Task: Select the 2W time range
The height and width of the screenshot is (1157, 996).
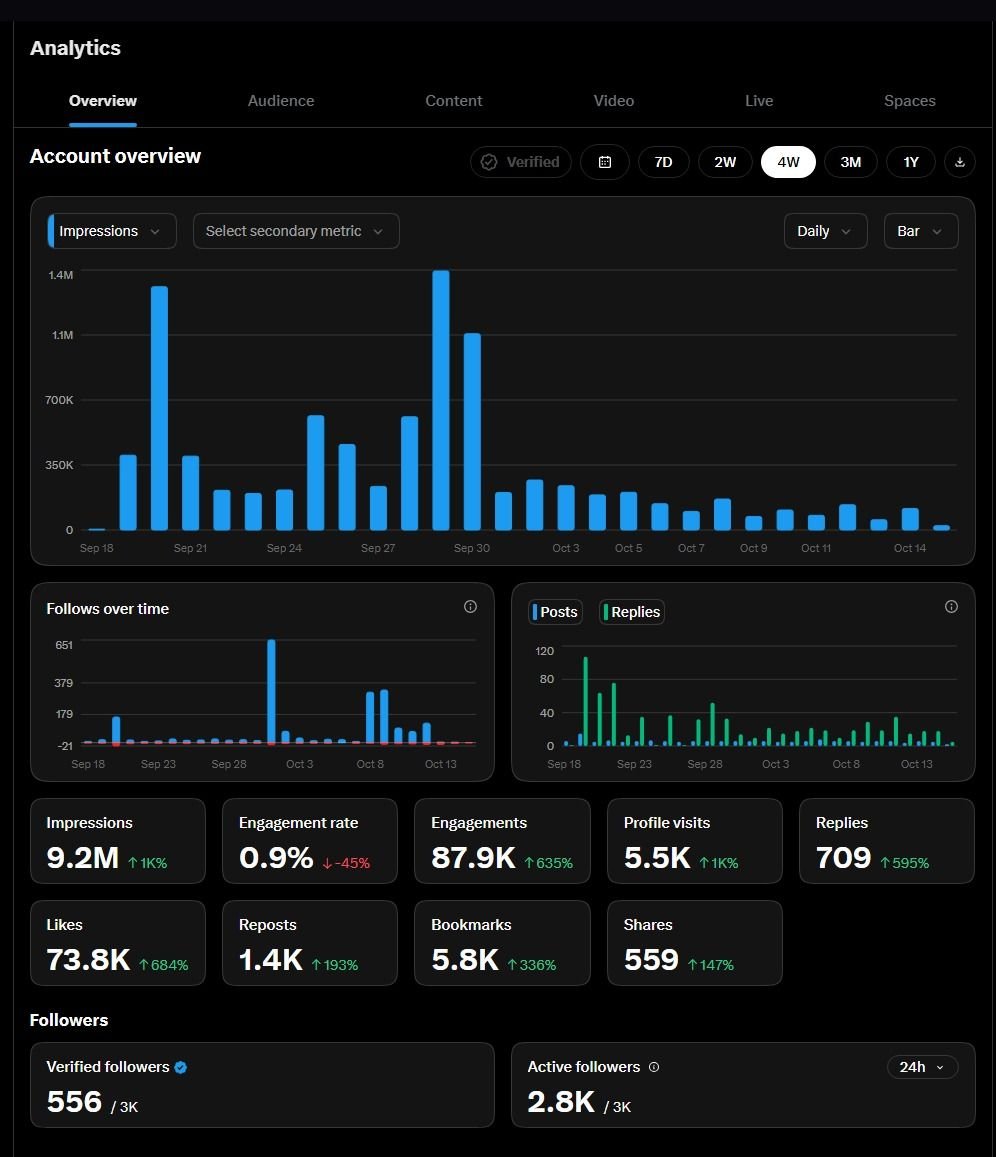Action: (x=725, y=162)
